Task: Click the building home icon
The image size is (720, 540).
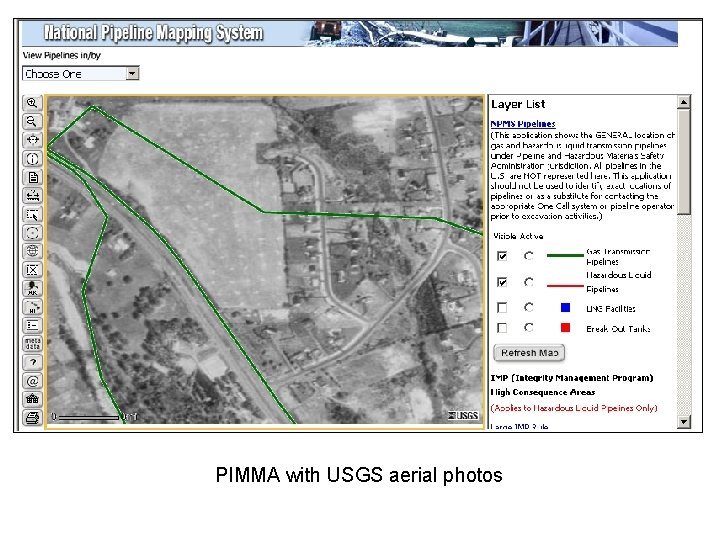Action: tap(32, 399)
